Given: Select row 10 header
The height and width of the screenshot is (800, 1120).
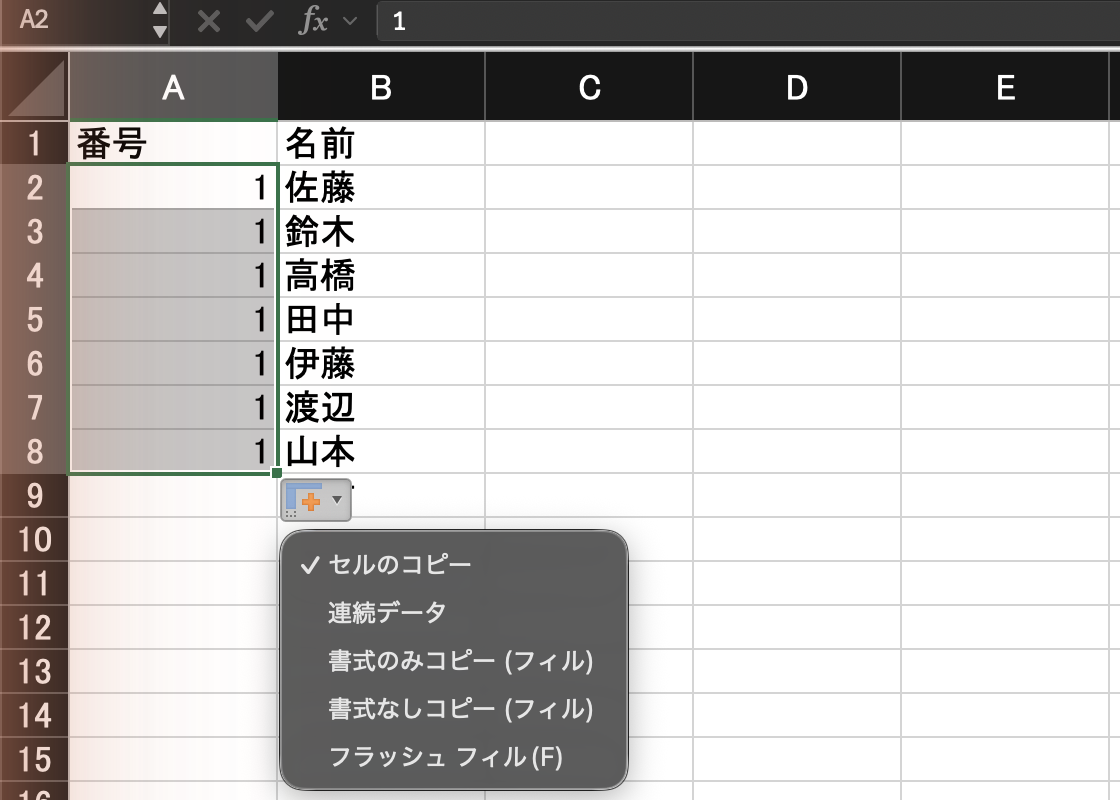Looking at the screenshot, I should point(34,539).
